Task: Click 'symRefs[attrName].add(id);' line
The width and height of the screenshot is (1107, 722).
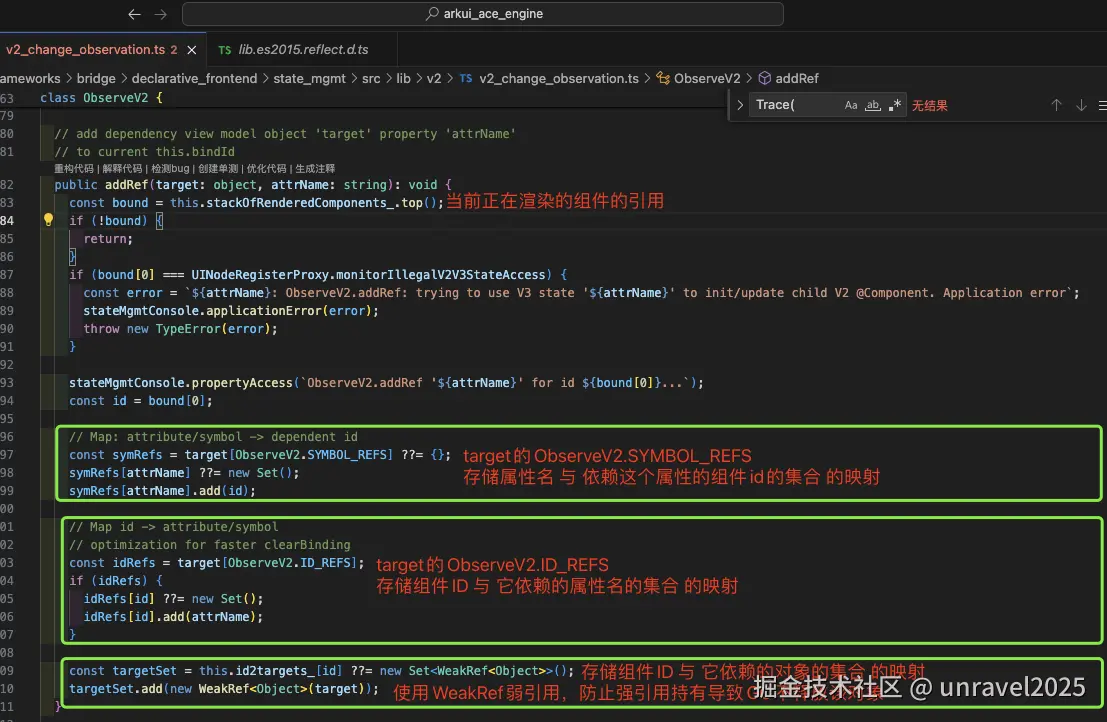Action: [162, 491]
